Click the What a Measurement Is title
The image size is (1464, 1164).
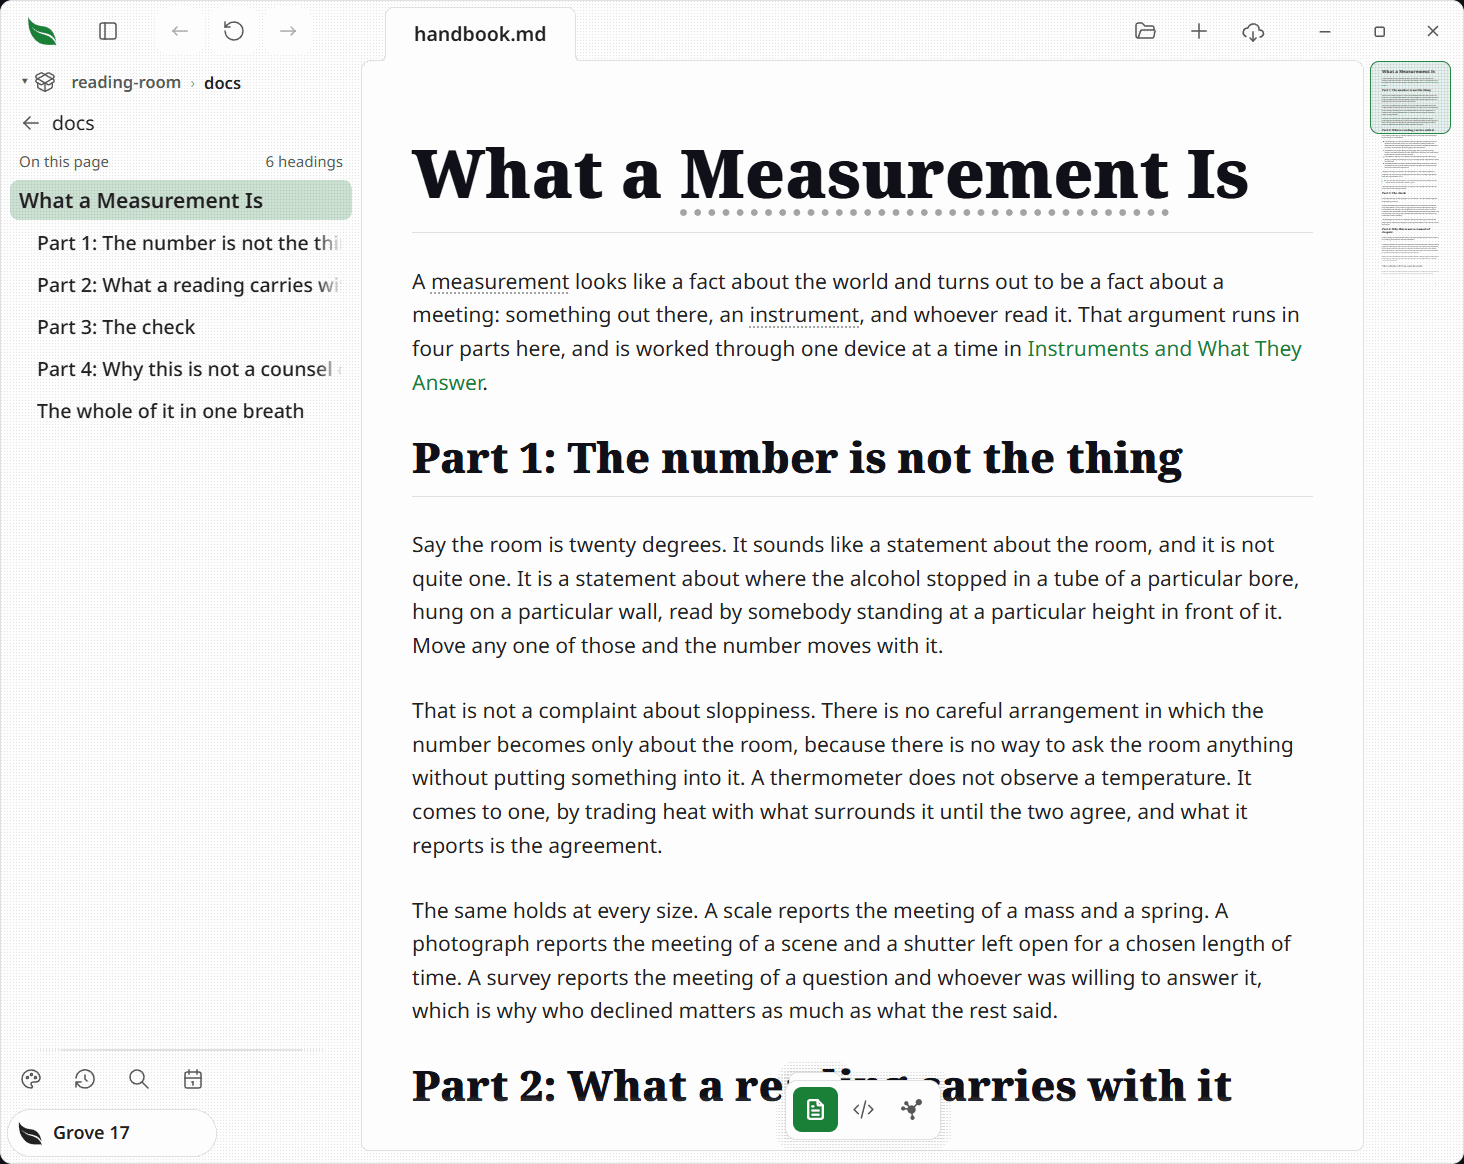(830, 174)
